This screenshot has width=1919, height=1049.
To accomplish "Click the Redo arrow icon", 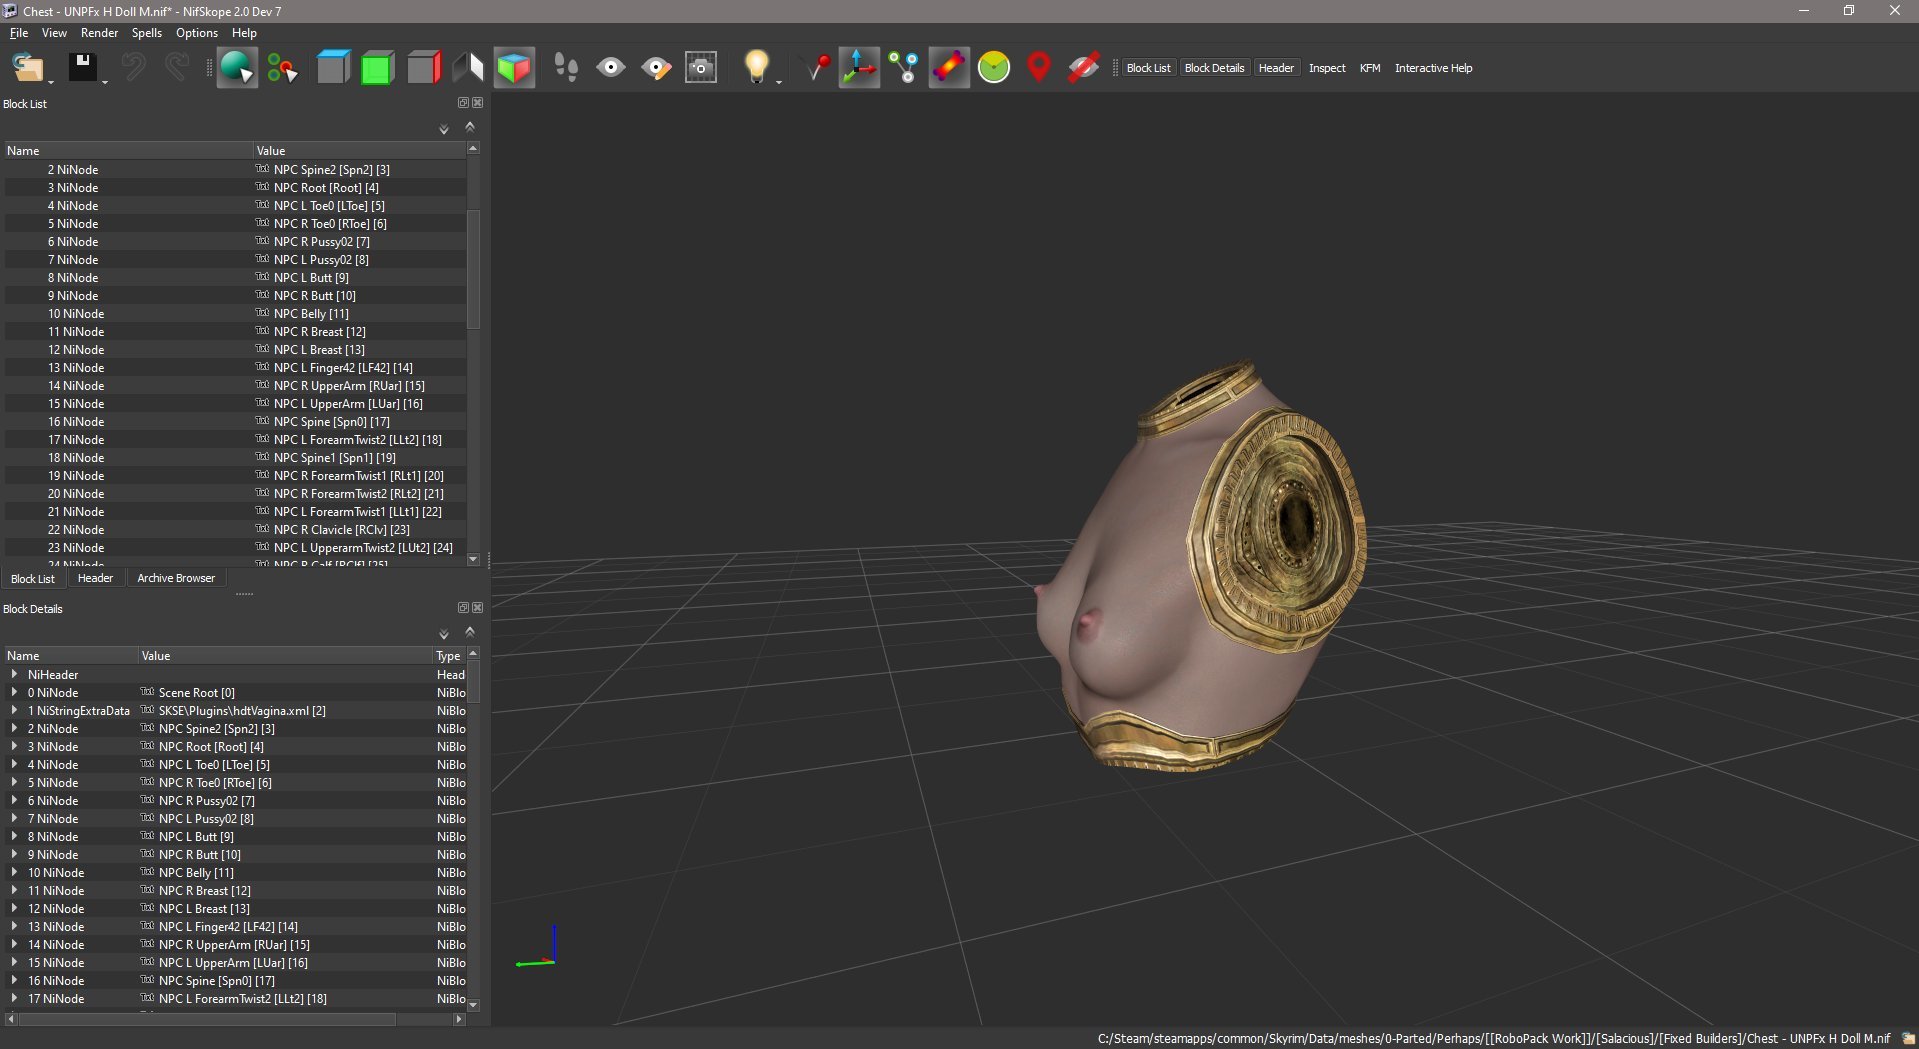I will (x=177, y=68).
